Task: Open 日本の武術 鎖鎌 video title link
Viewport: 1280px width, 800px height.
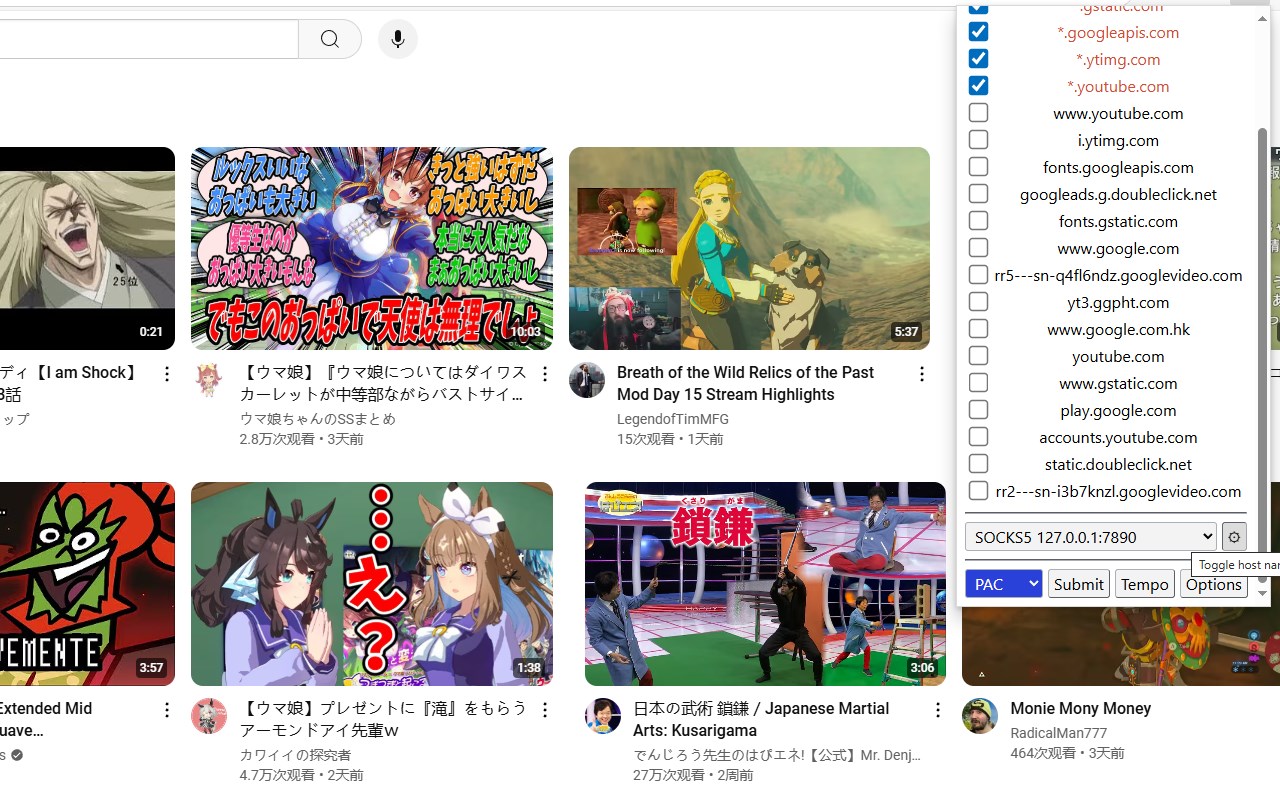Action: [761, 719]
